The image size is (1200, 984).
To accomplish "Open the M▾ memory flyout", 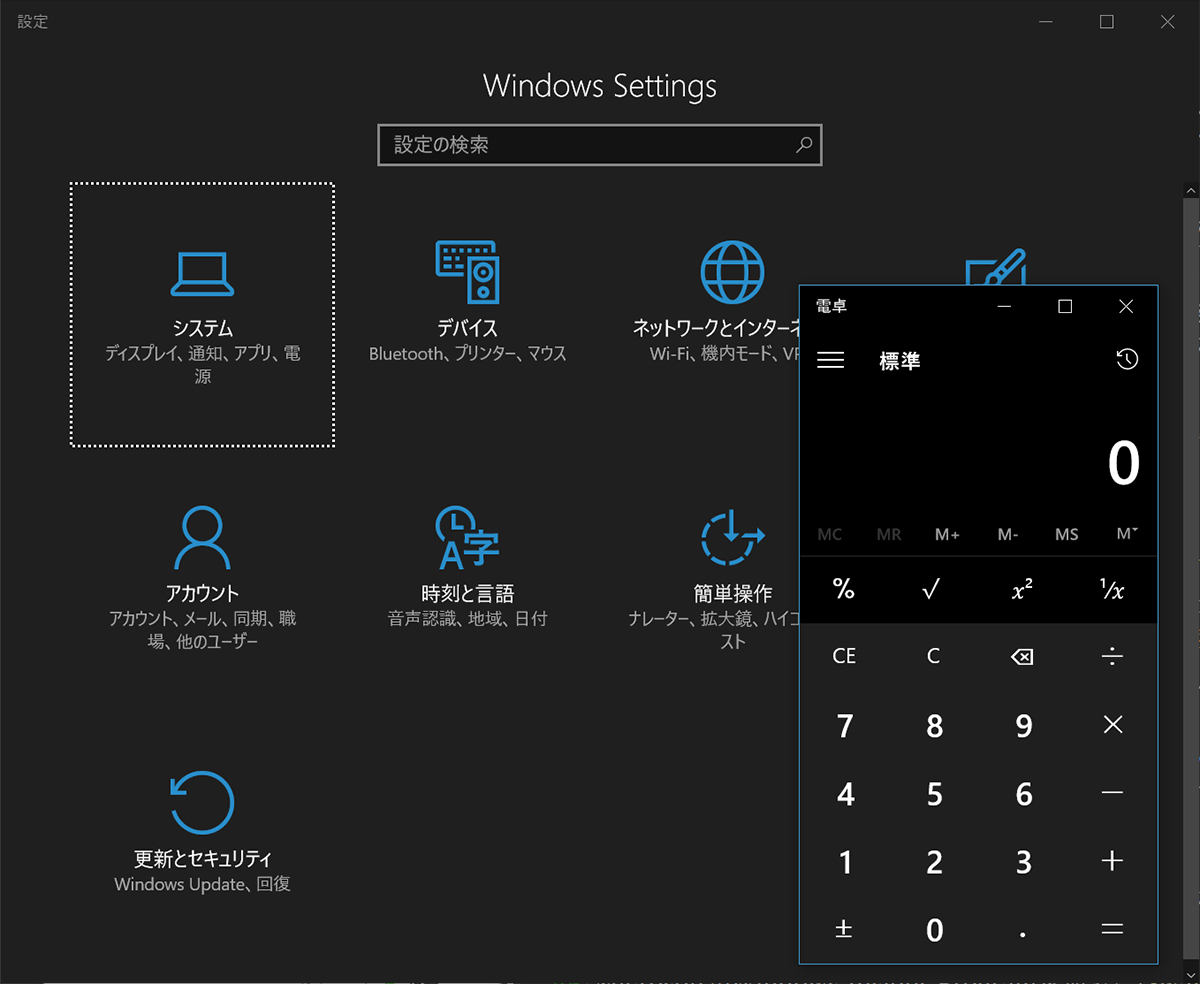I will pyautogui.click(x=1125, y=534).
